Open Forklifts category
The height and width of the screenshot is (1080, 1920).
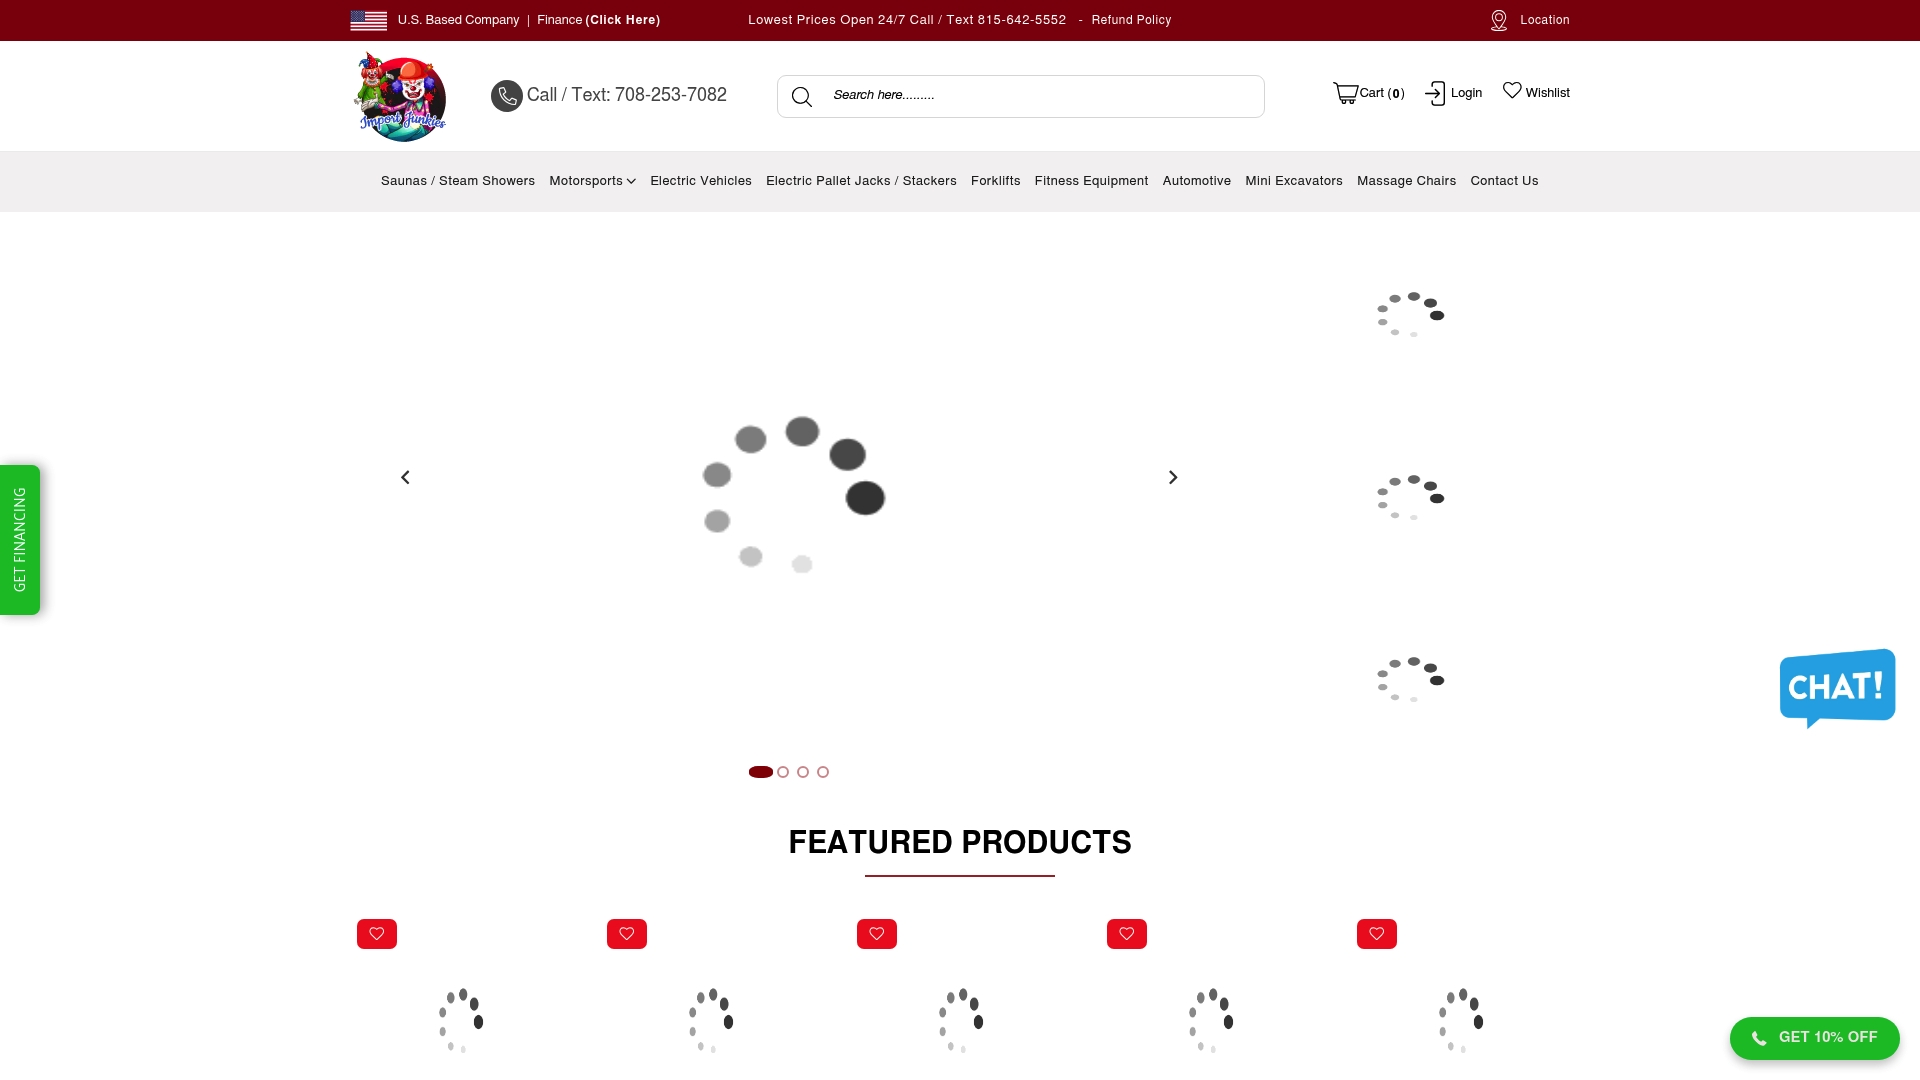point(996,181)
